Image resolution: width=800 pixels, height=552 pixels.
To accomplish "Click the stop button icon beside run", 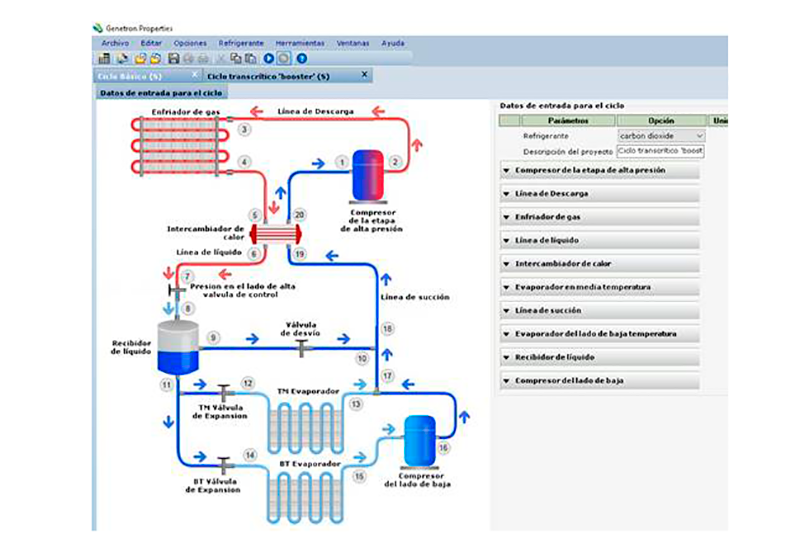I will coord(284,59).
